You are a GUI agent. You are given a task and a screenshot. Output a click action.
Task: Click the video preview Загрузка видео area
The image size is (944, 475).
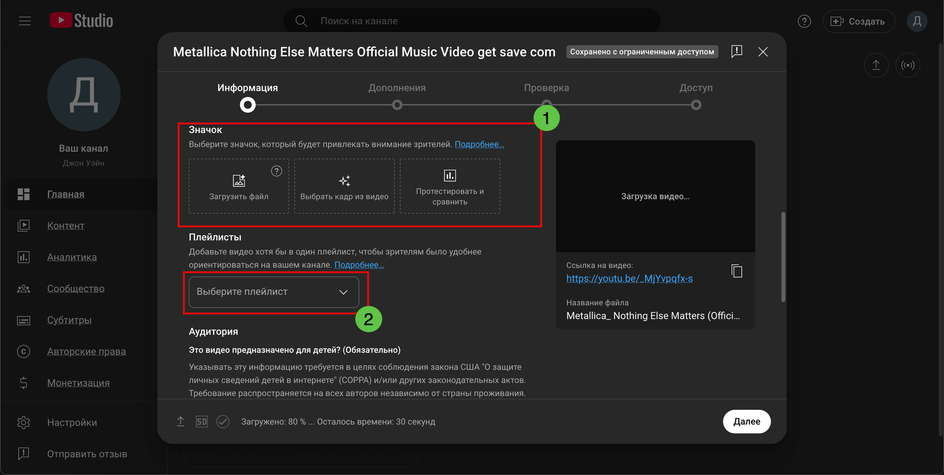[x=655, y=196]
